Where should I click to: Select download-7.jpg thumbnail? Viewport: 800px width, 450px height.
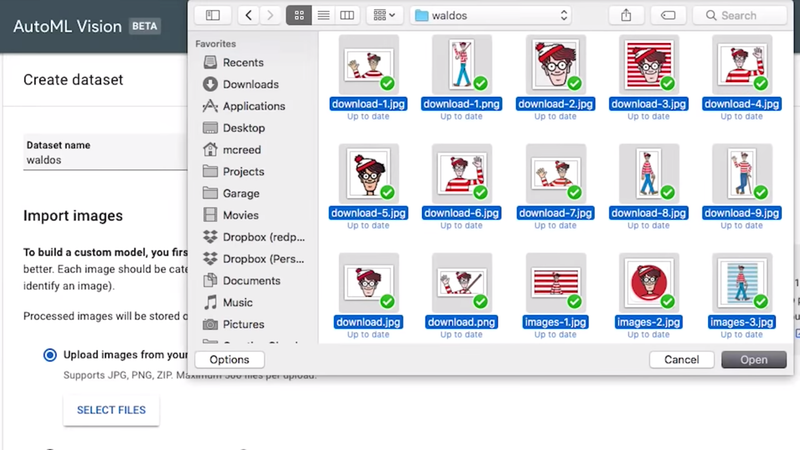pyautogui.click(x=556, y=174)
